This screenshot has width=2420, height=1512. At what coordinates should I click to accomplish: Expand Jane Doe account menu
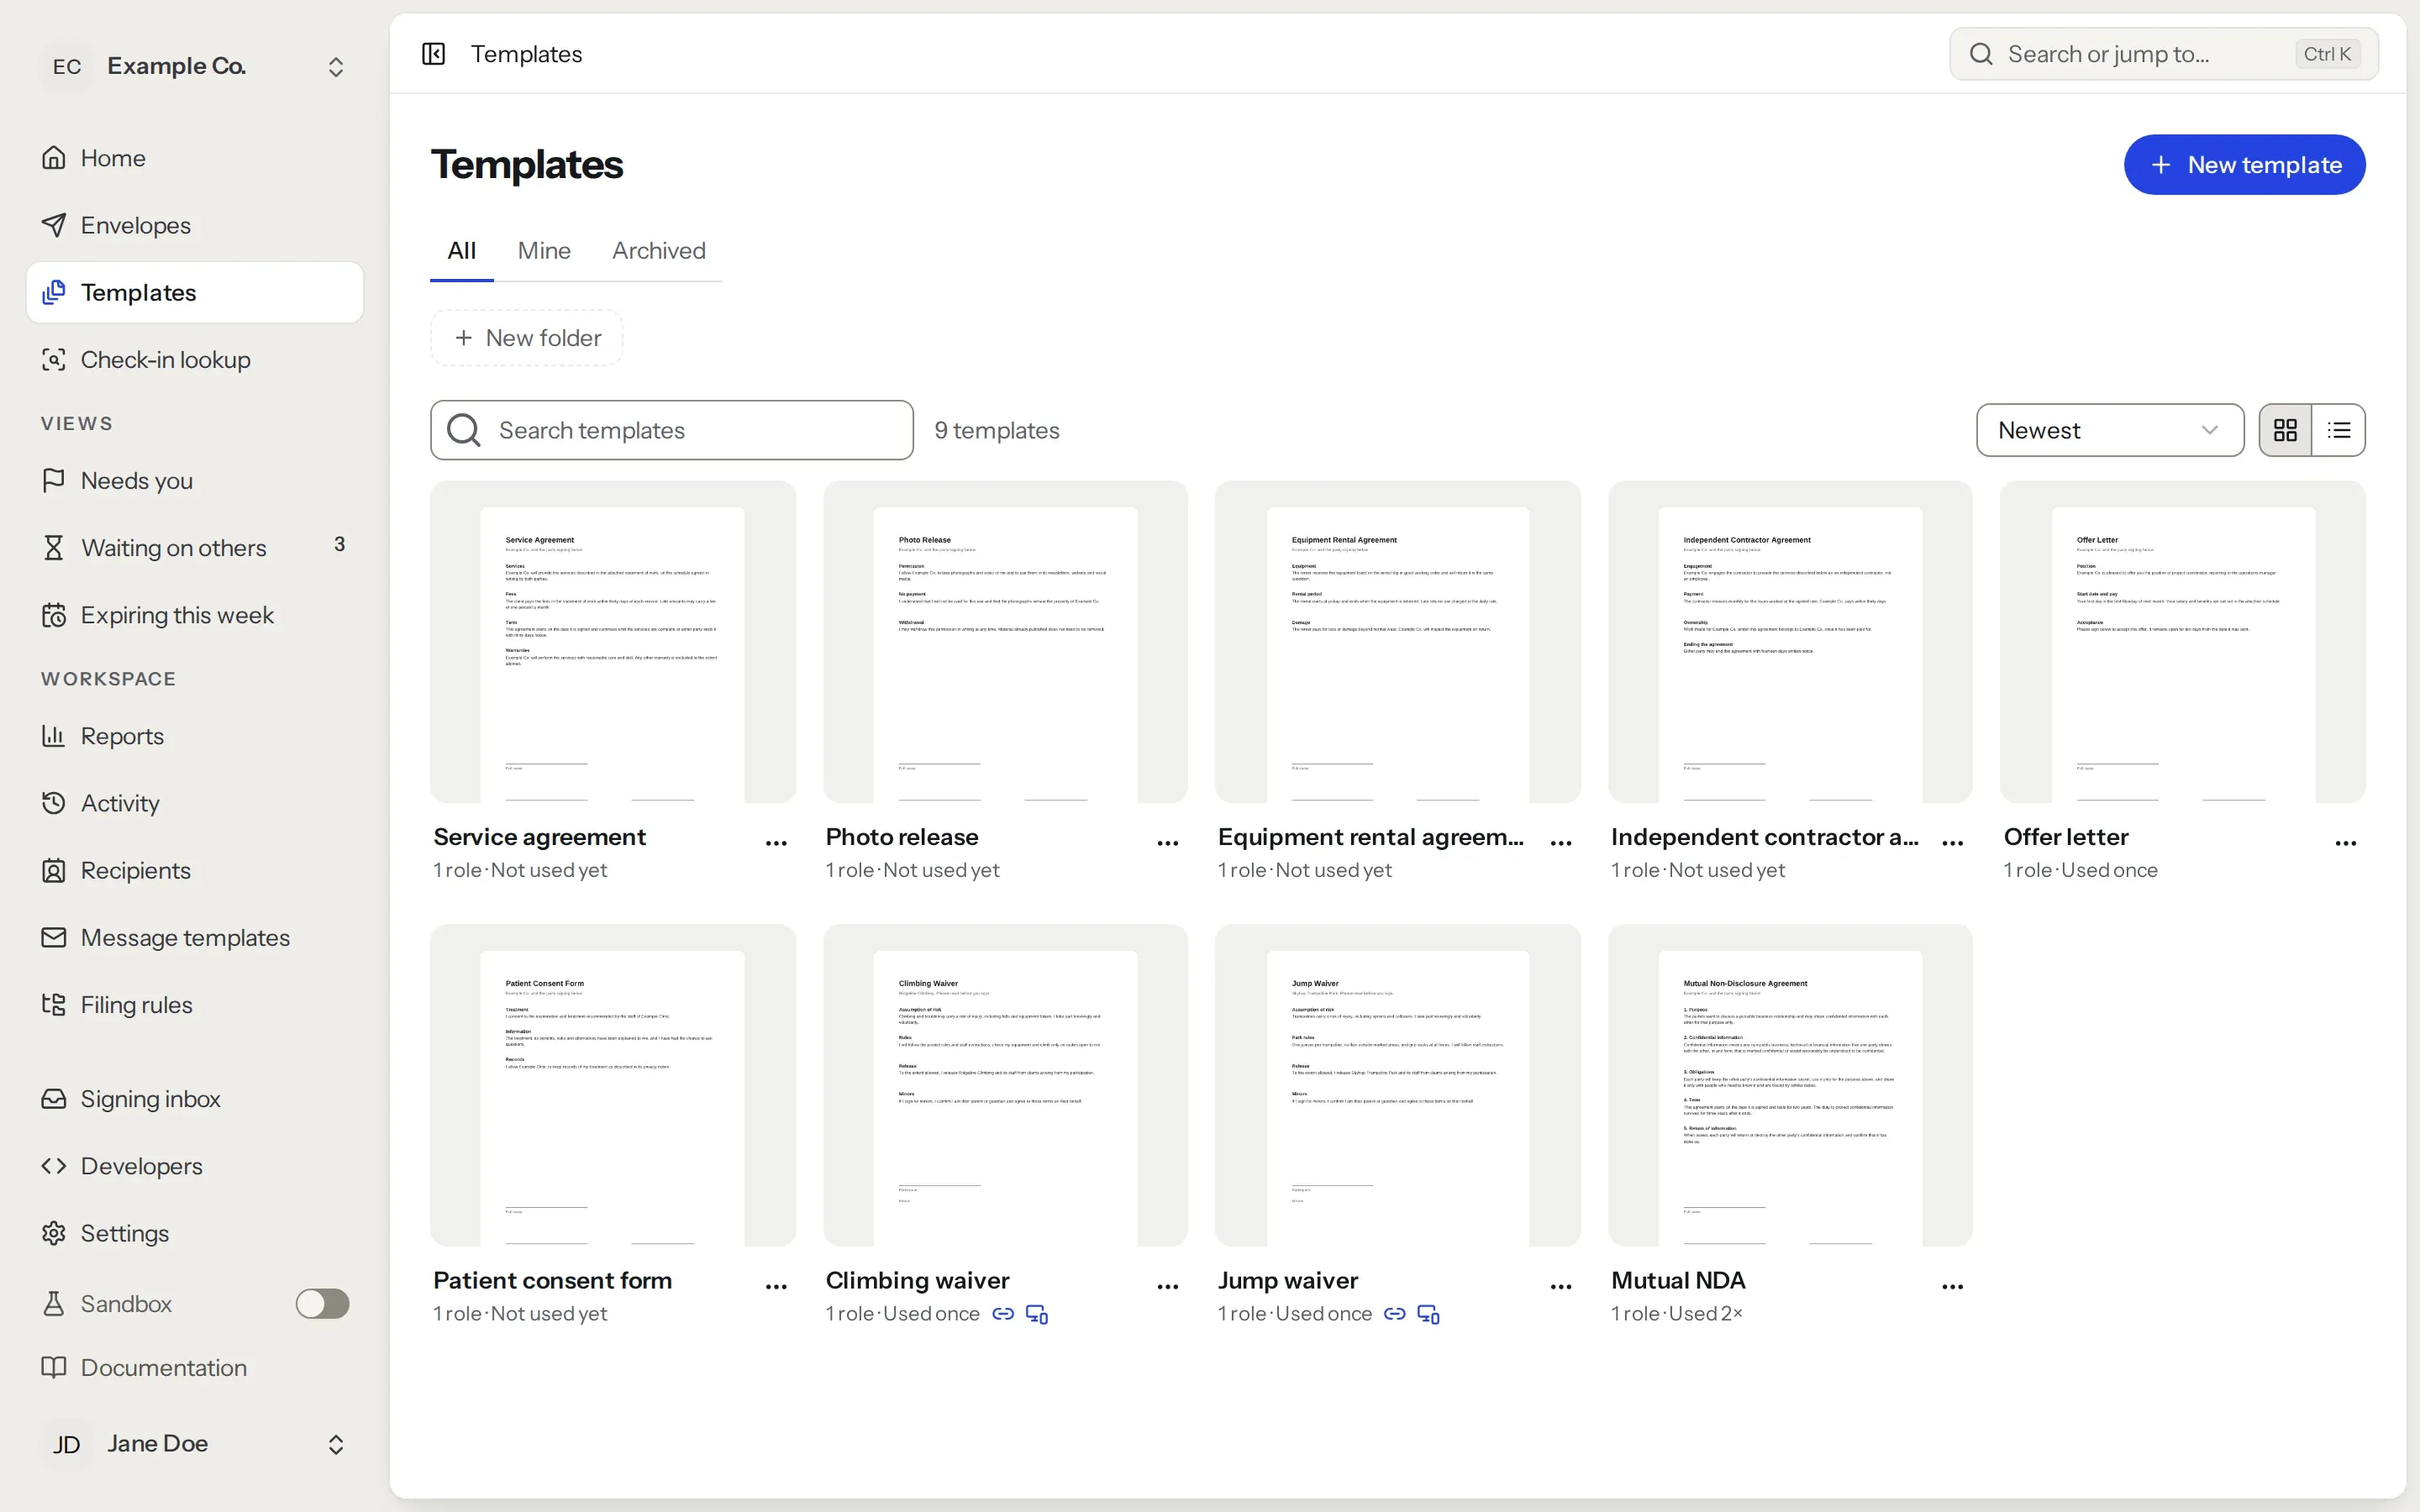pyautogui.click(x=336, y=1444)
